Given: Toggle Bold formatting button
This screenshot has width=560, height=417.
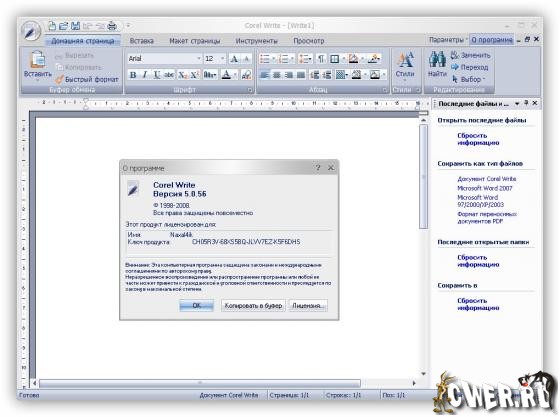Looking at the screenshot, I should pos(133,75).
